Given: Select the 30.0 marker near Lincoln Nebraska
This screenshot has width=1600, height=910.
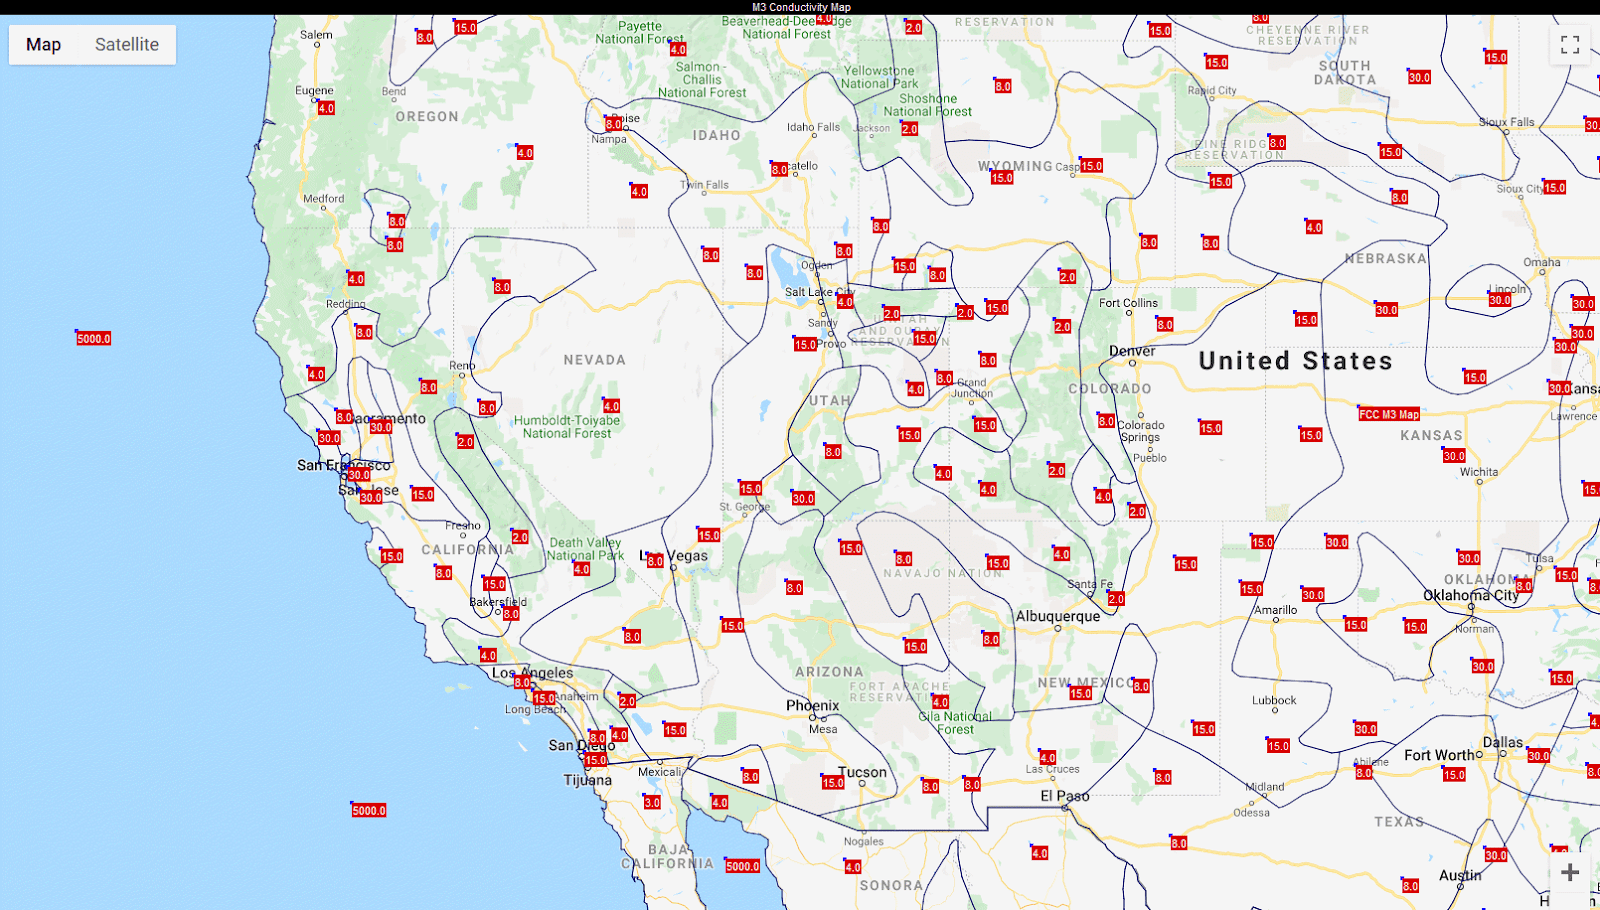Looking at the screenshot, I should coord(1499,299).
